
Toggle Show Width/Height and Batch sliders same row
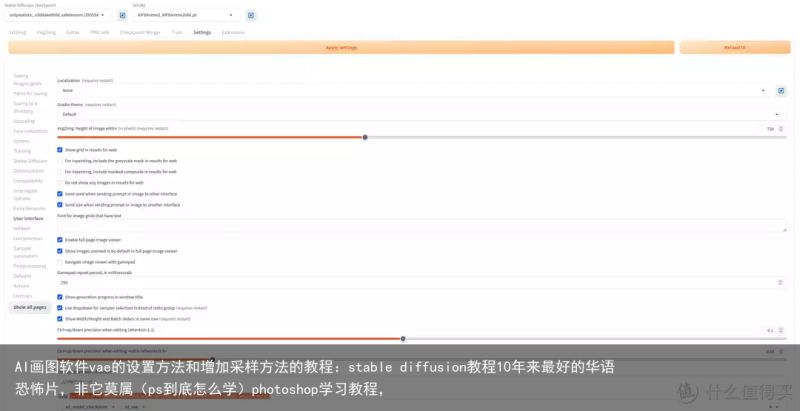(60, 319)
